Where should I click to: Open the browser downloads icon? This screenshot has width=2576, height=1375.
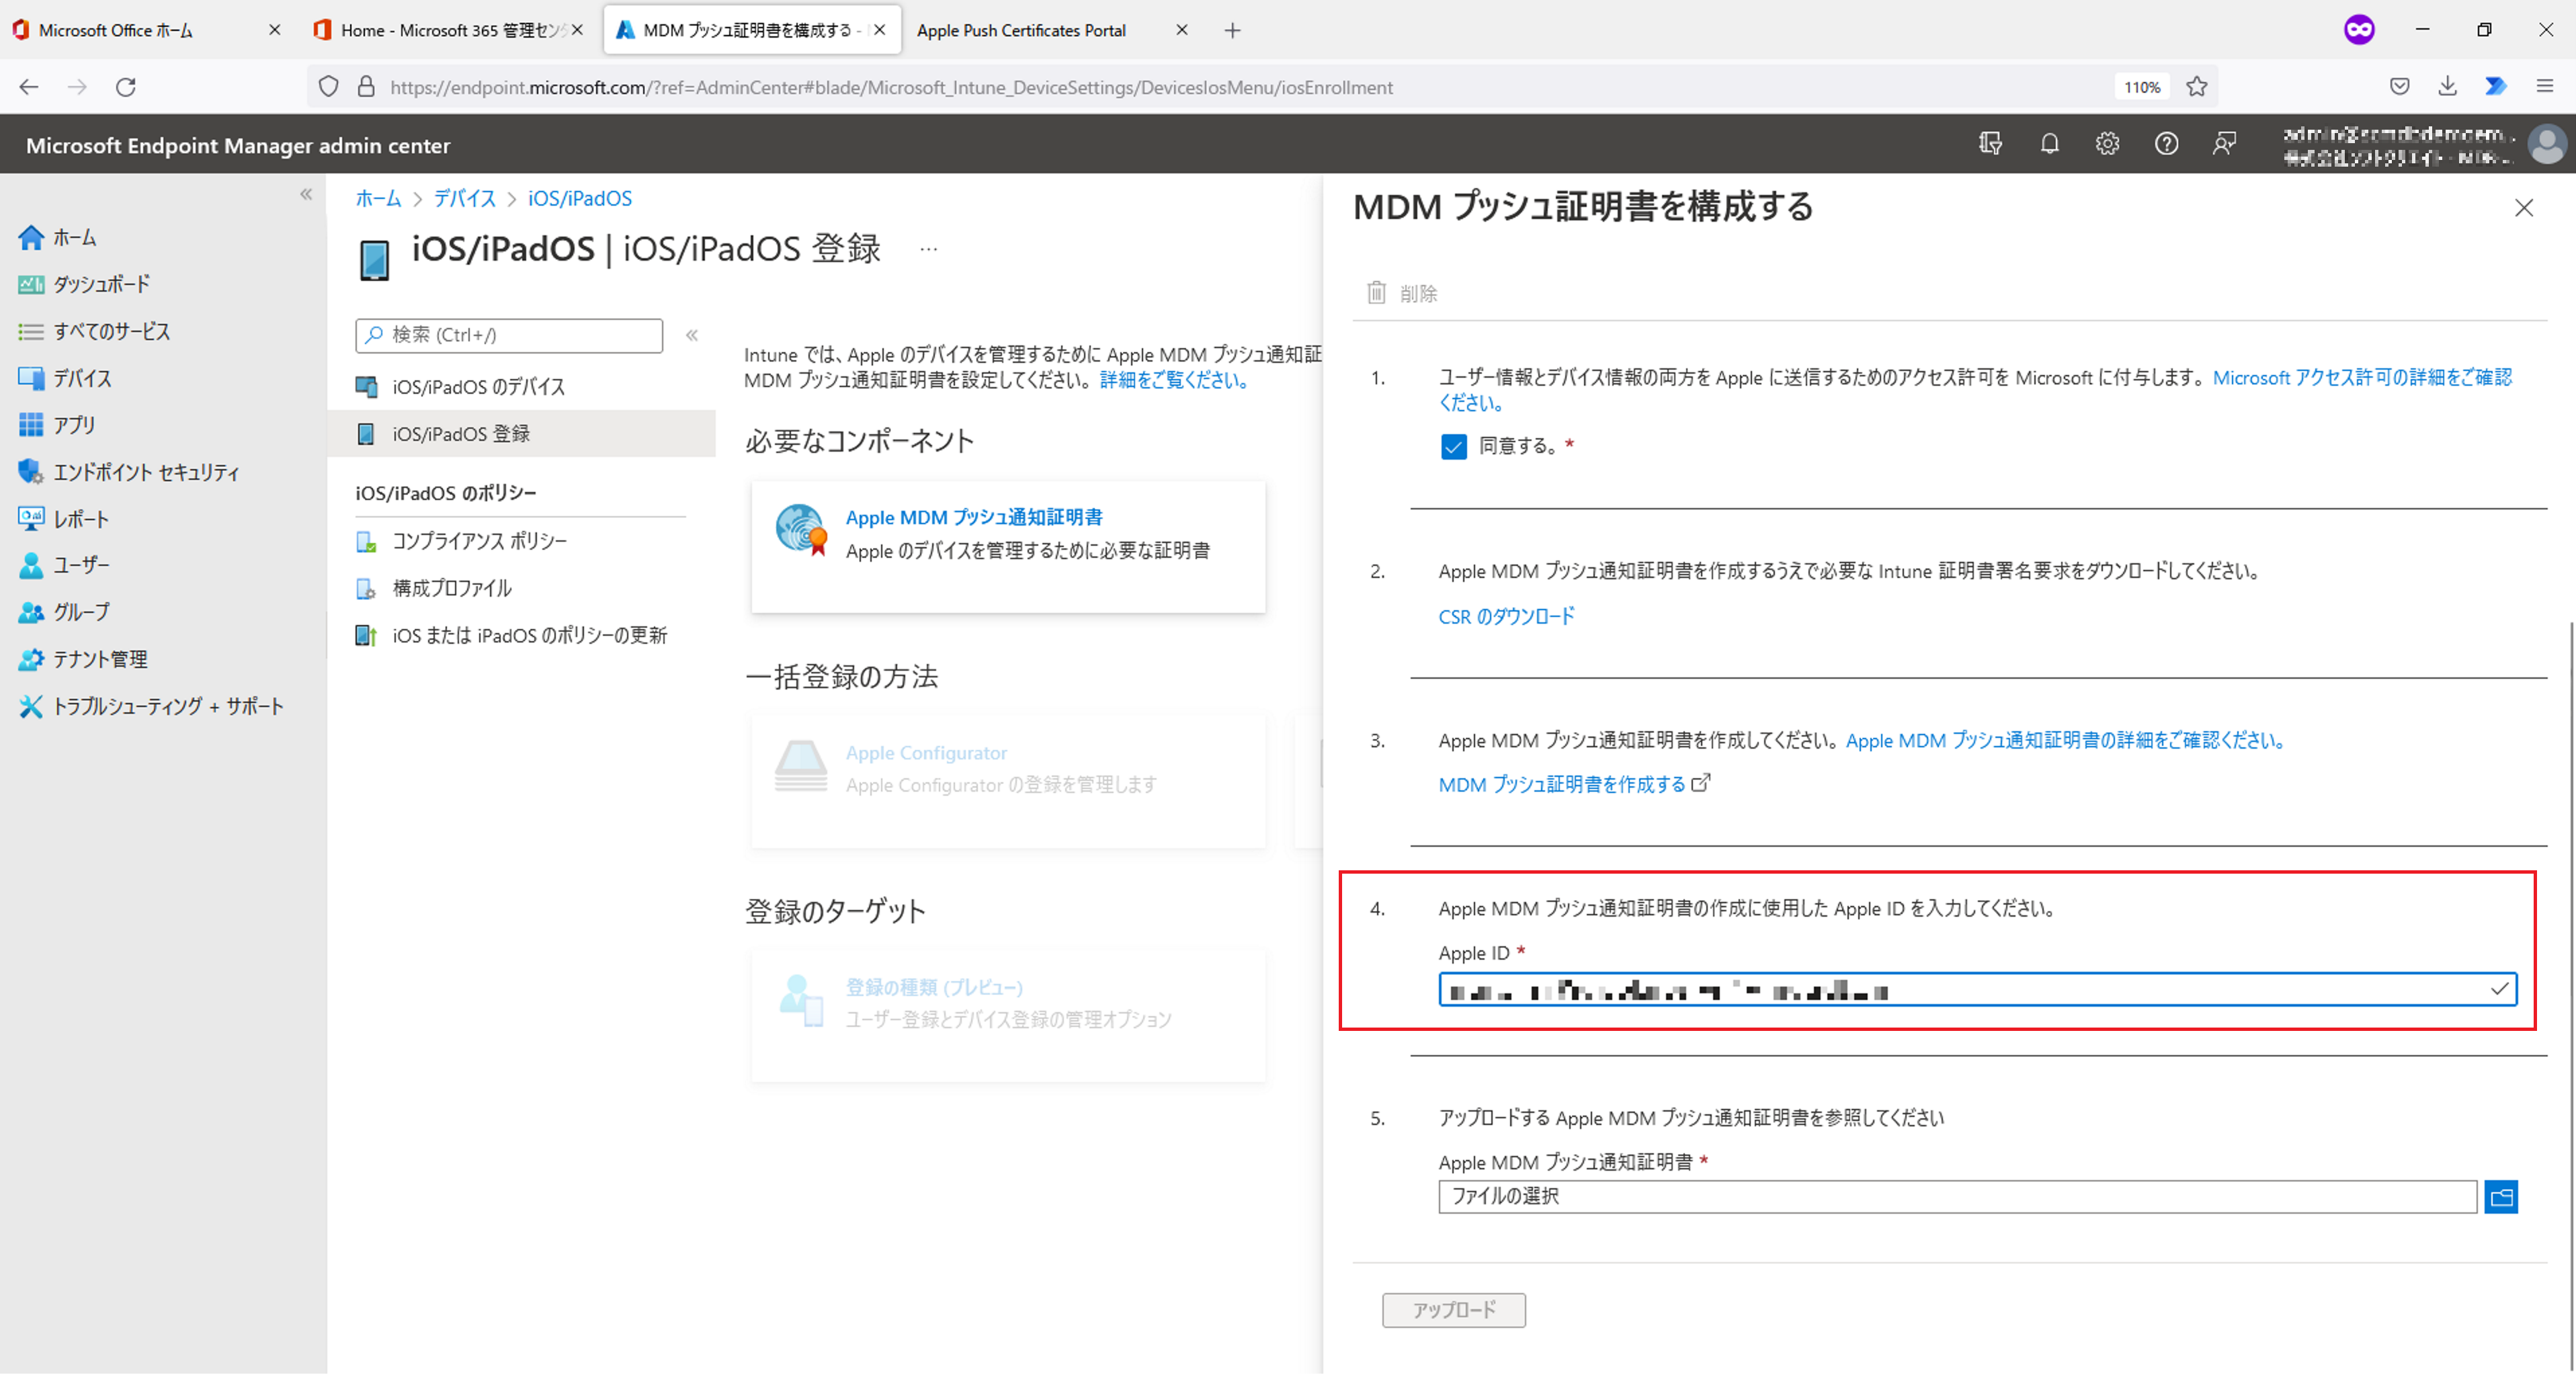pyautogui.click(x=2447, y=87)
